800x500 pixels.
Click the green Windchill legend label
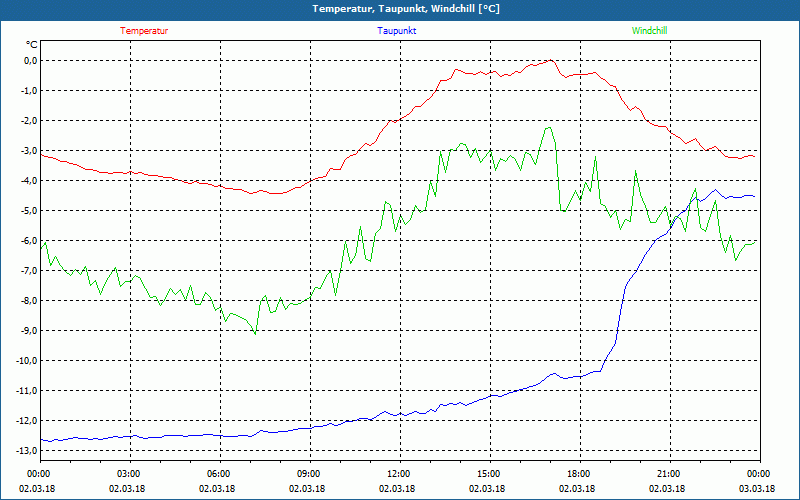[649, 31]
